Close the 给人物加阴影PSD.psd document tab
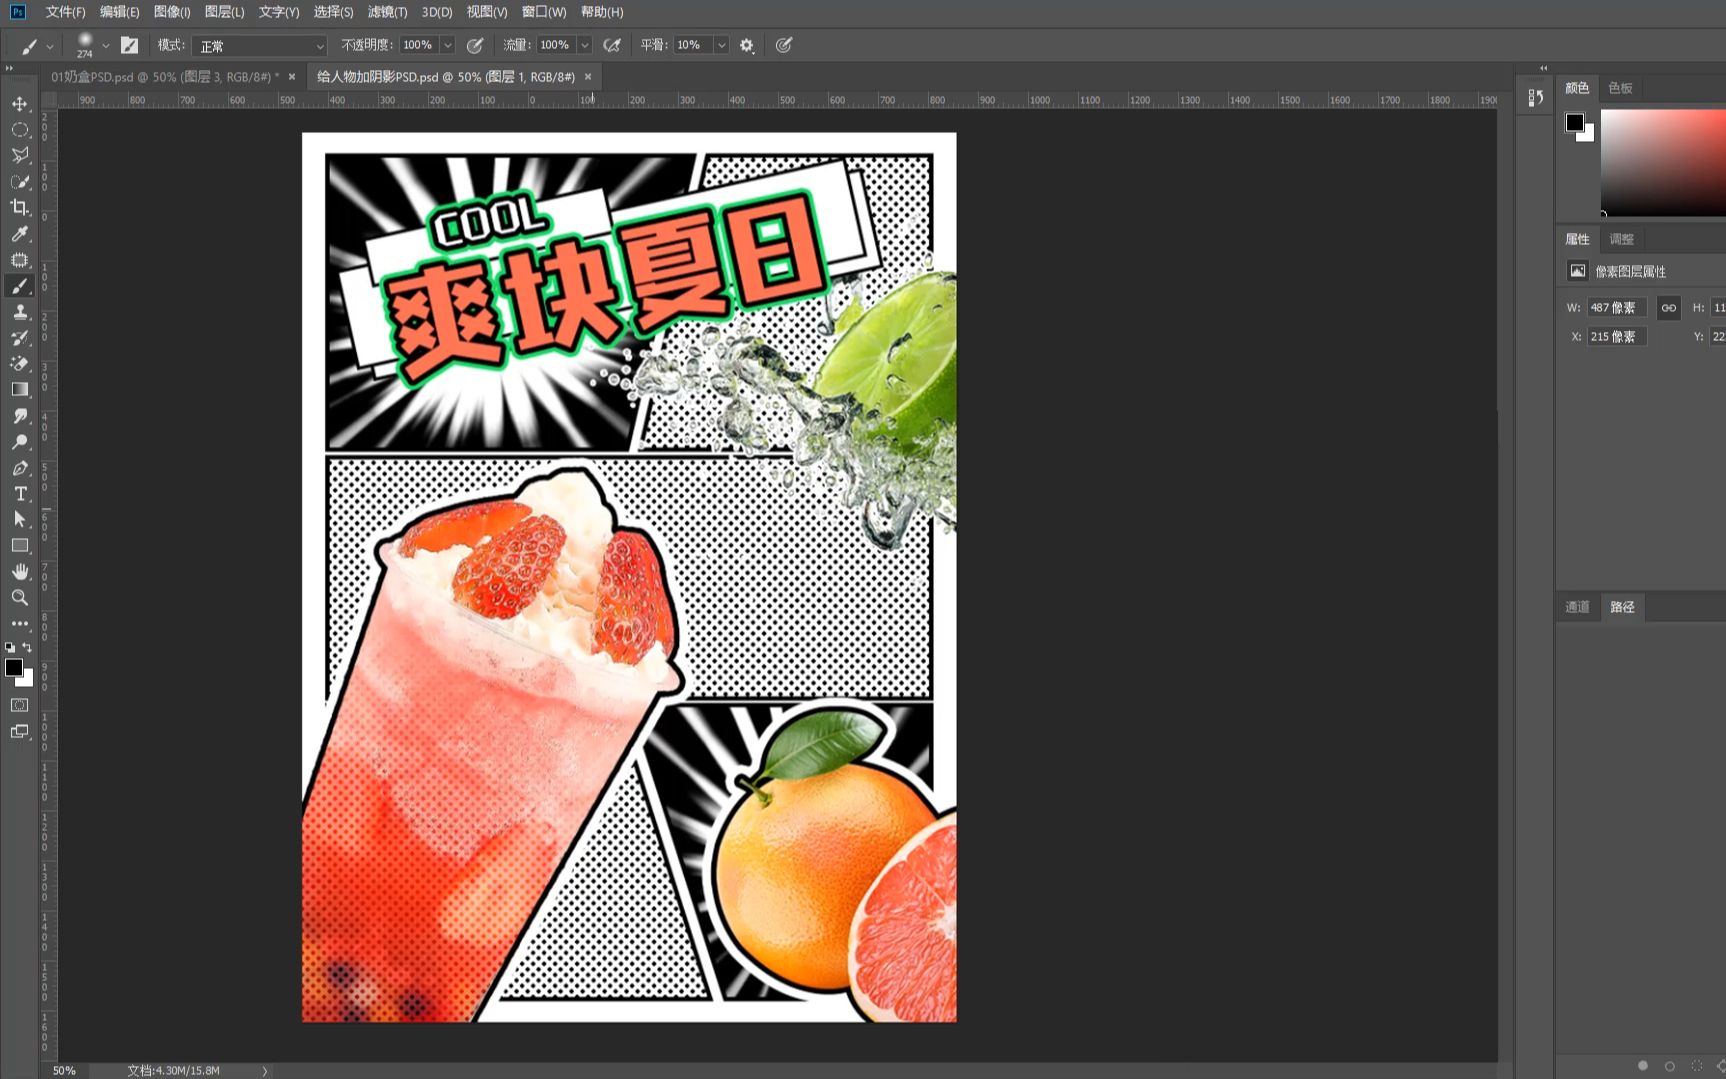 [x=588, y=77]
